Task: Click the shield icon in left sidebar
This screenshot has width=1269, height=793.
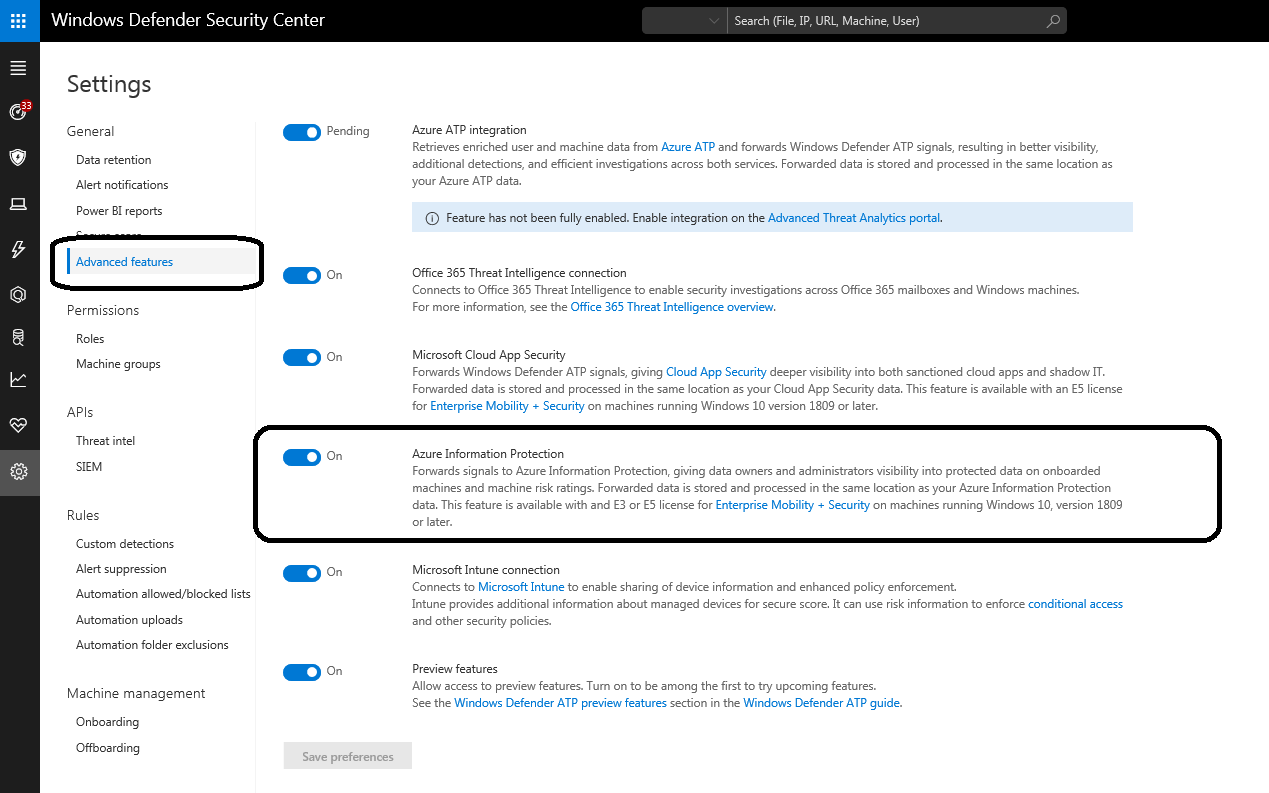Action: [18, 157]
